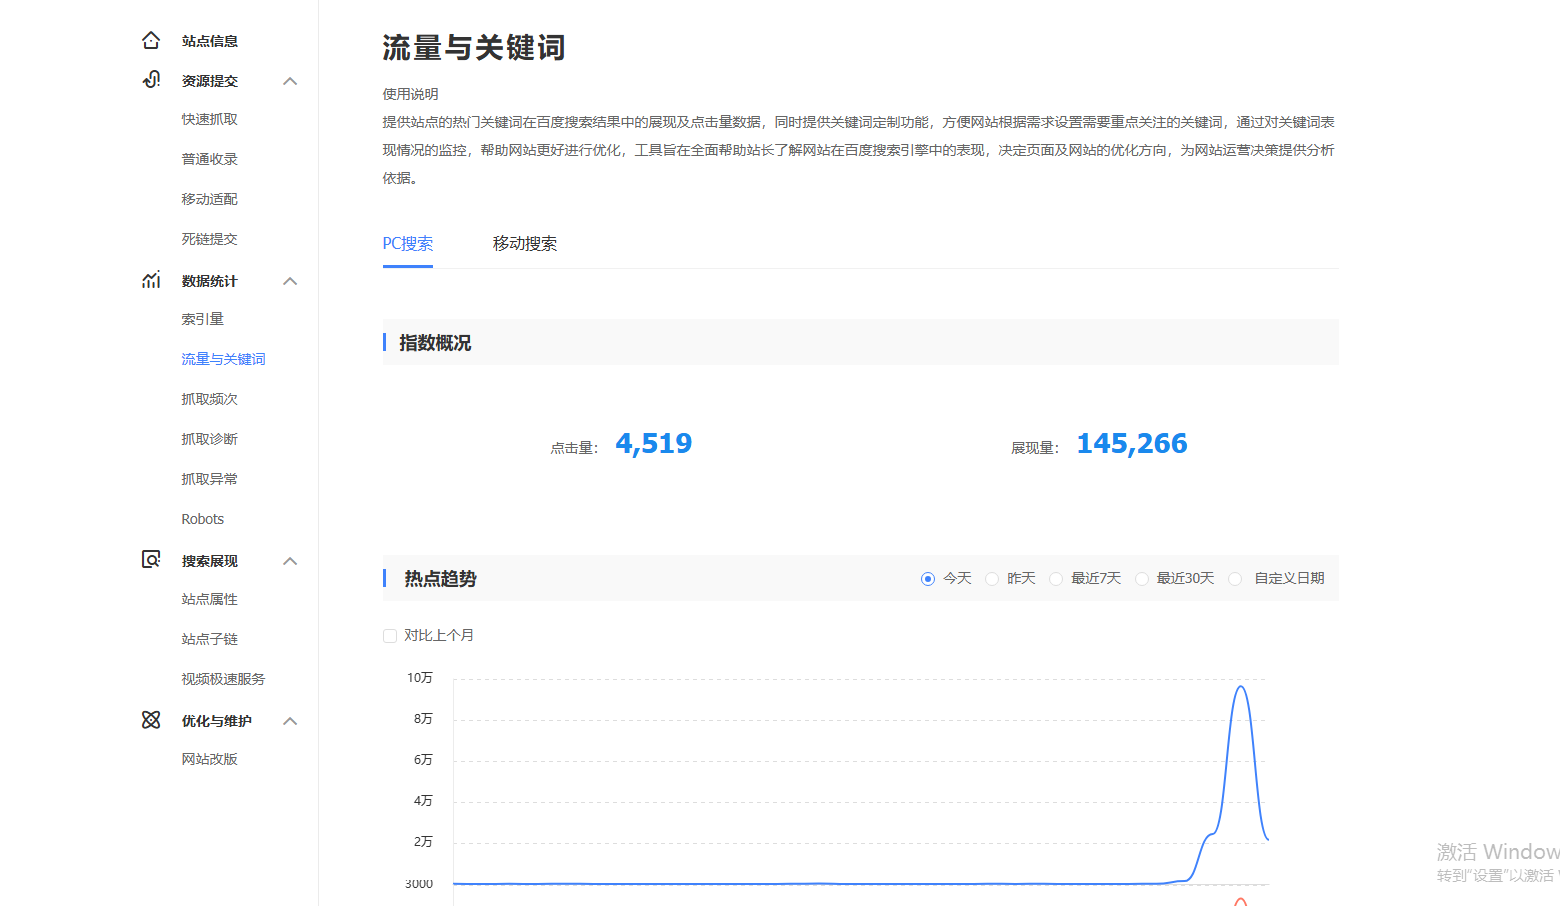Screen dimensions: 1560x906
Task: Open 流量与关键词 in the sidebar
Action: (224, 359)
